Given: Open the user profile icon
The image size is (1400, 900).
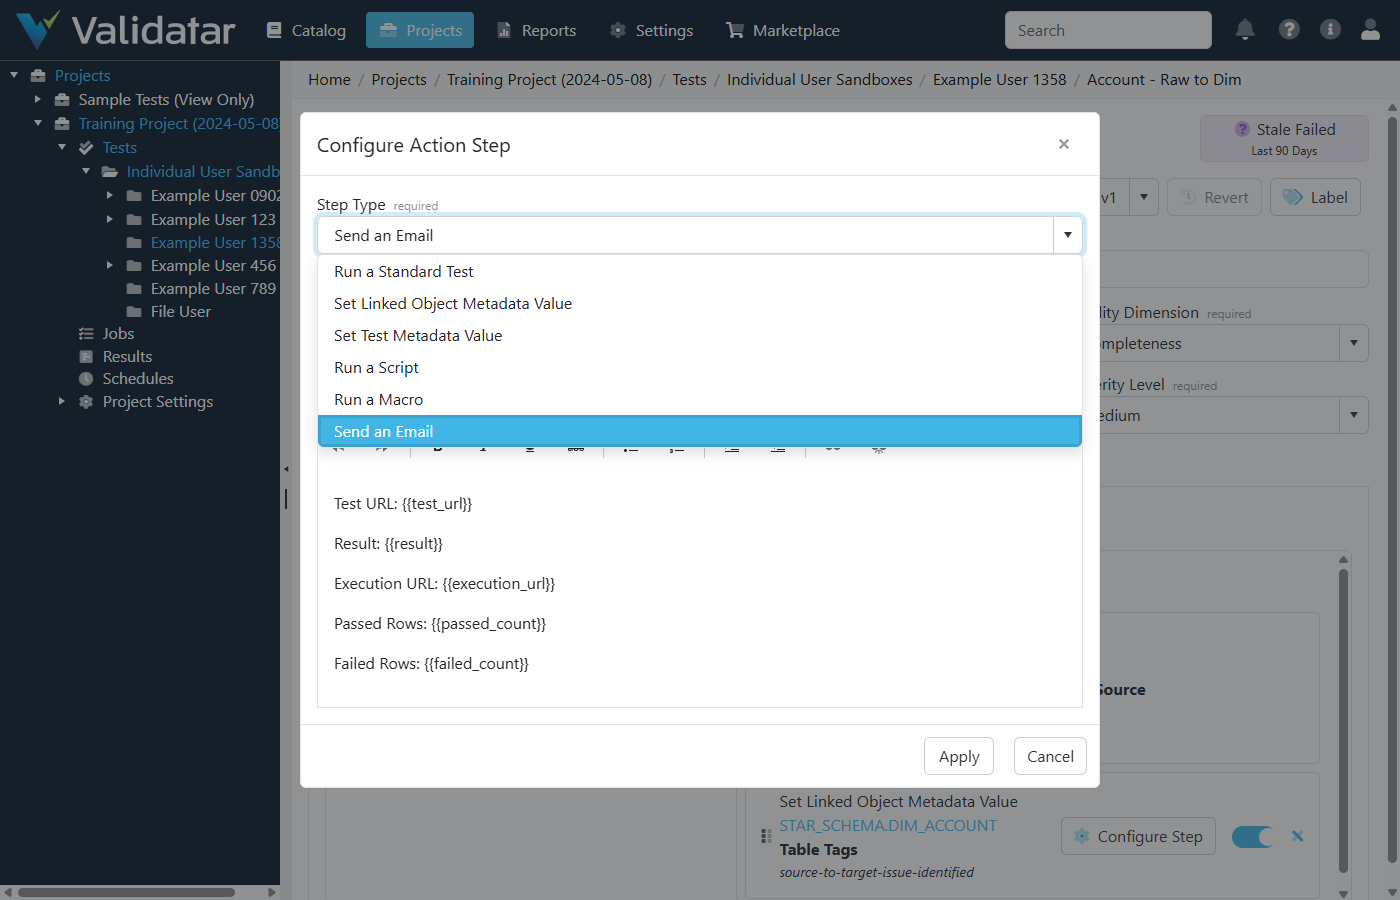Looking at the screenshot, I should [1370, 30].
